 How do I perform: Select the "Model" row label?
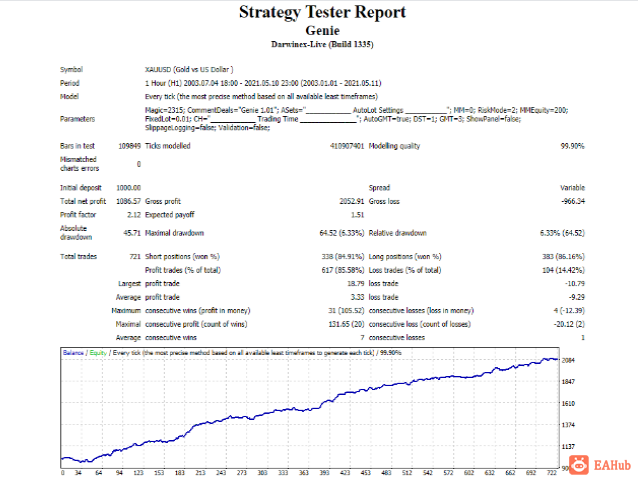pyautogui.click(x=69, y=97)
